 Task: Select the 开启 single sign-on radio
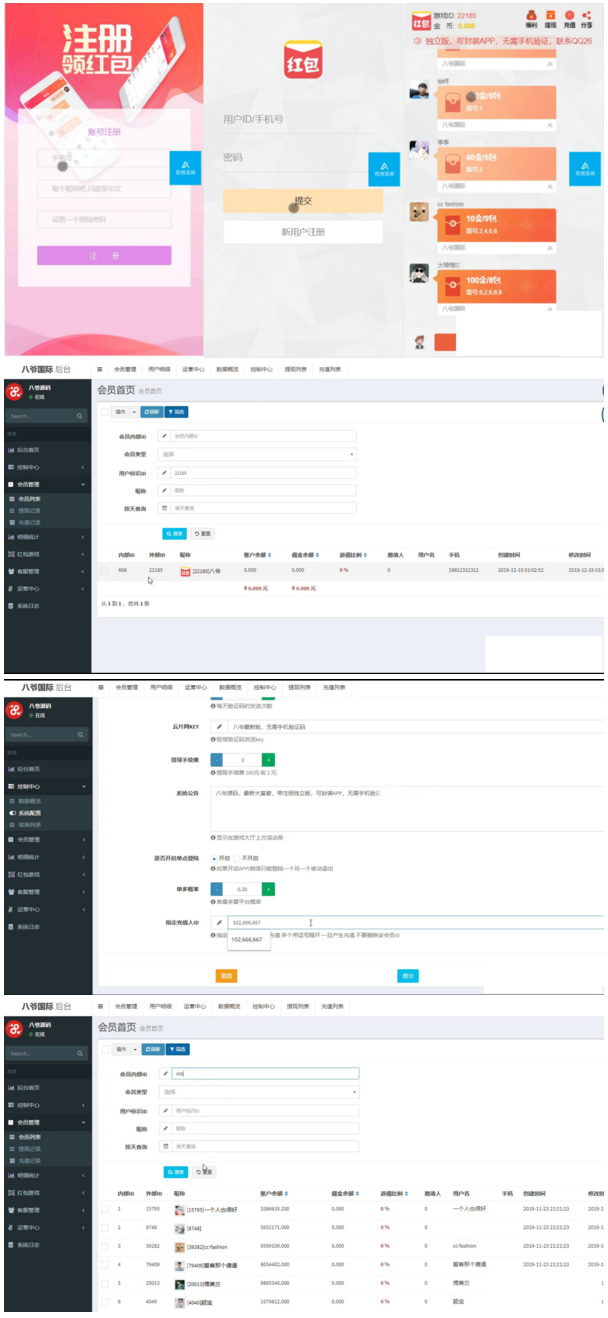214,858
